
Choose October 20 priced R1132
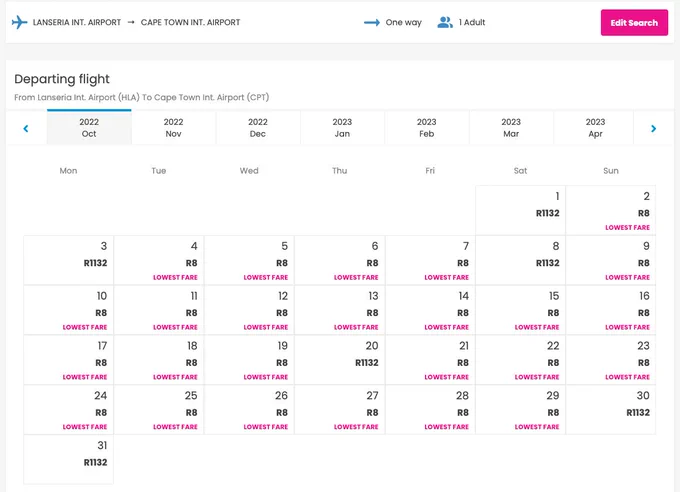pyautogui.click(x=340, y=360)
